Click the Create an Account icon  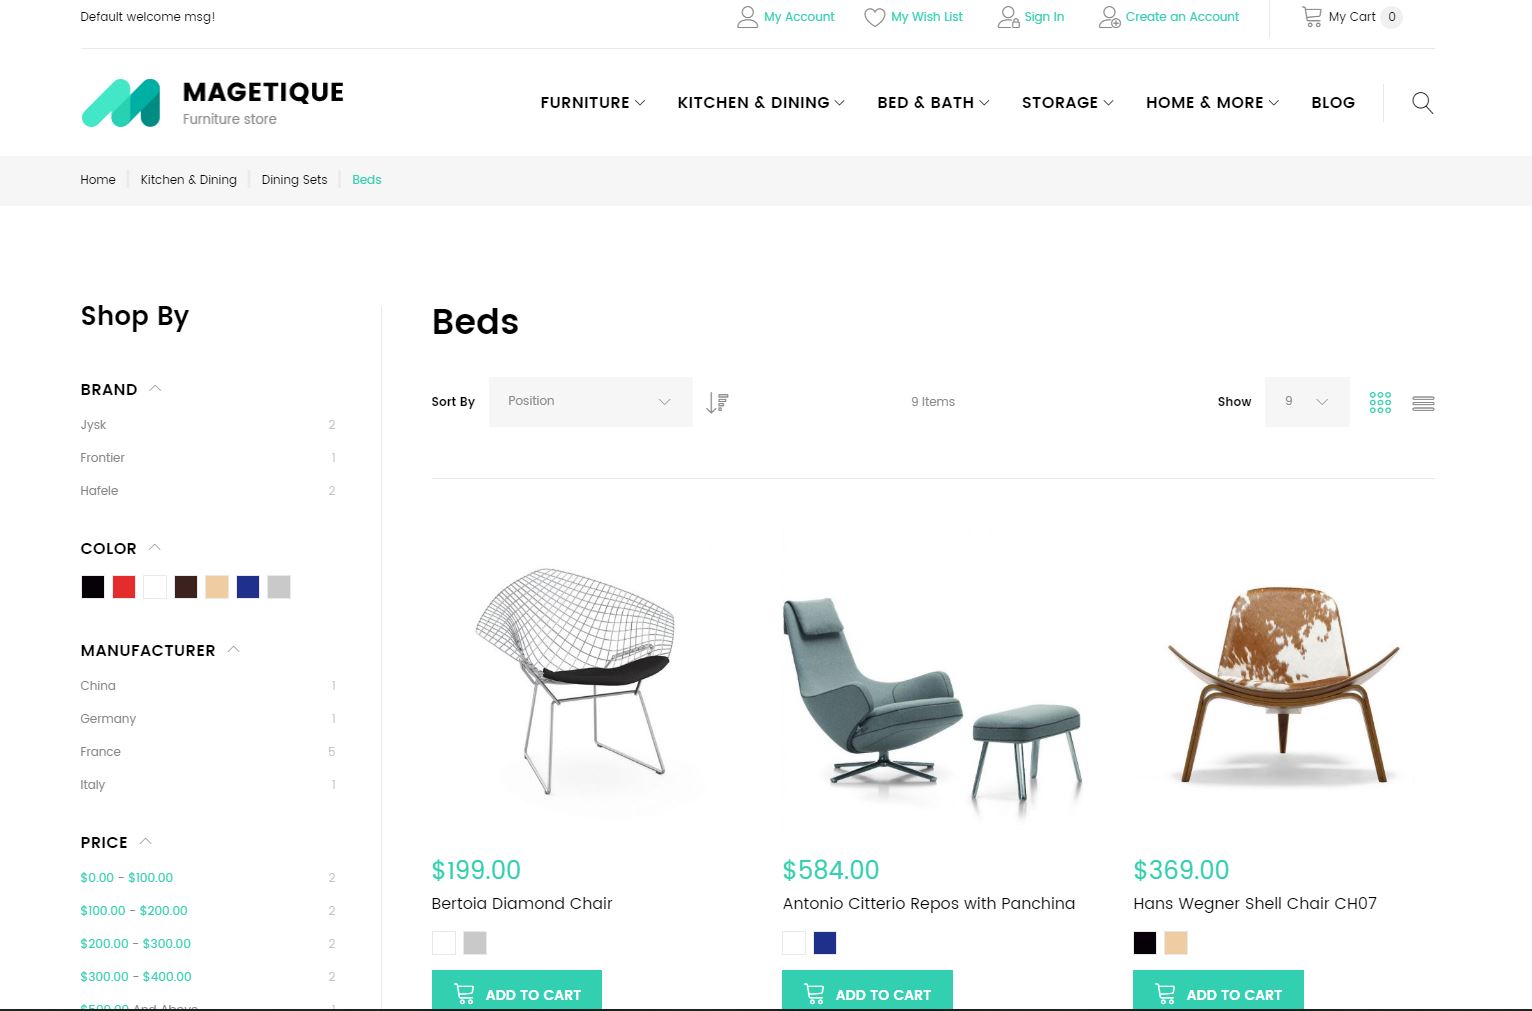[1109, 17]
